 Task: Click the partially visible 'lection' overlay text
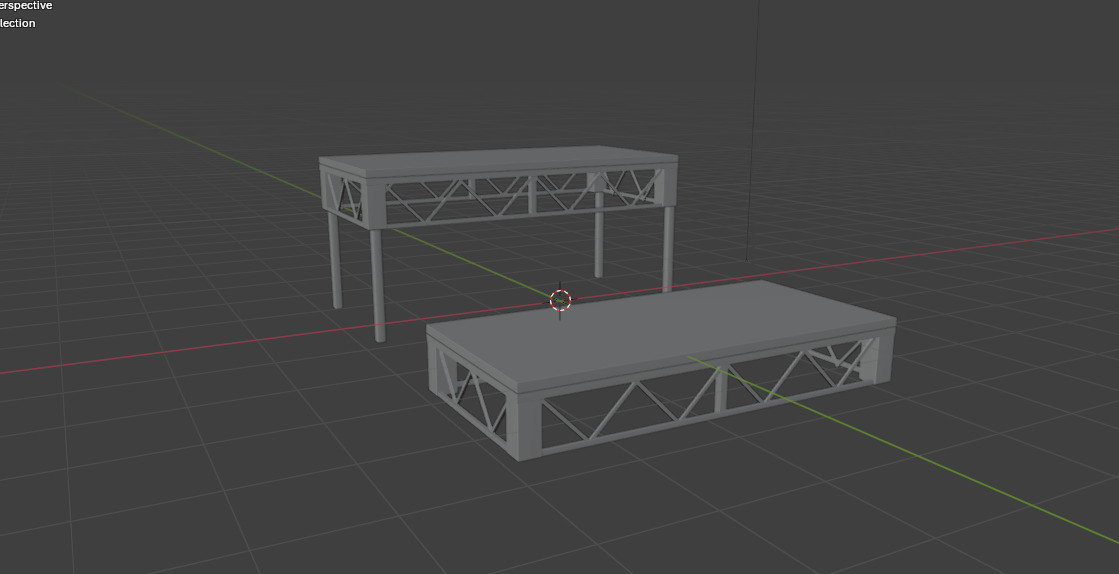click(x=18, y=23)
